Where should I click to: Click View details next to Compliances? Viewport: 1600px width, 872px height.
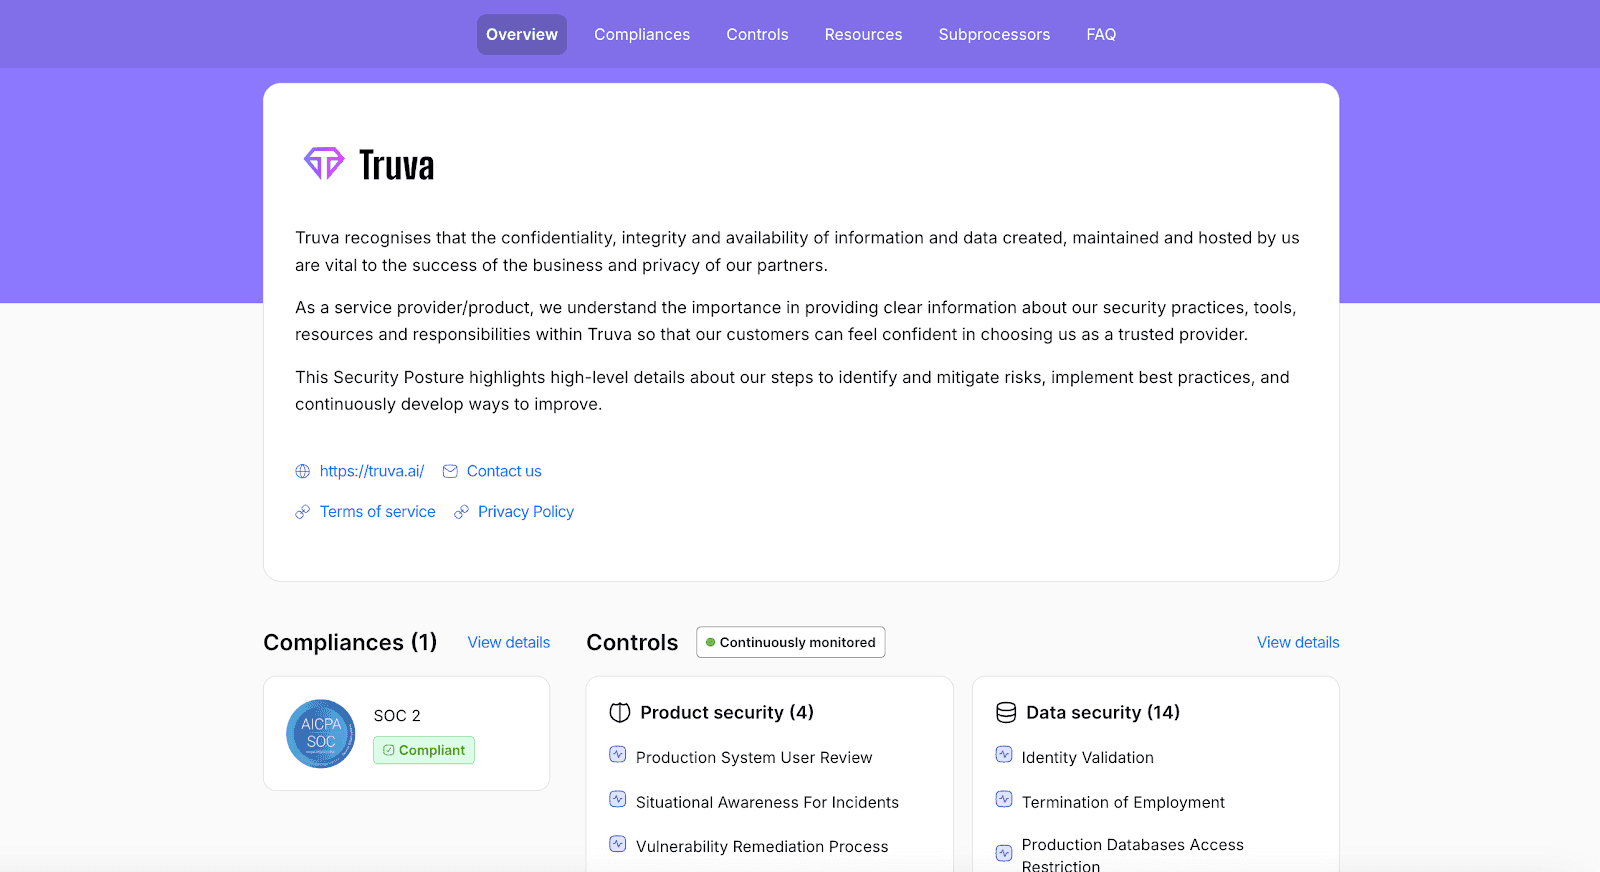click(x=509, y=642)
